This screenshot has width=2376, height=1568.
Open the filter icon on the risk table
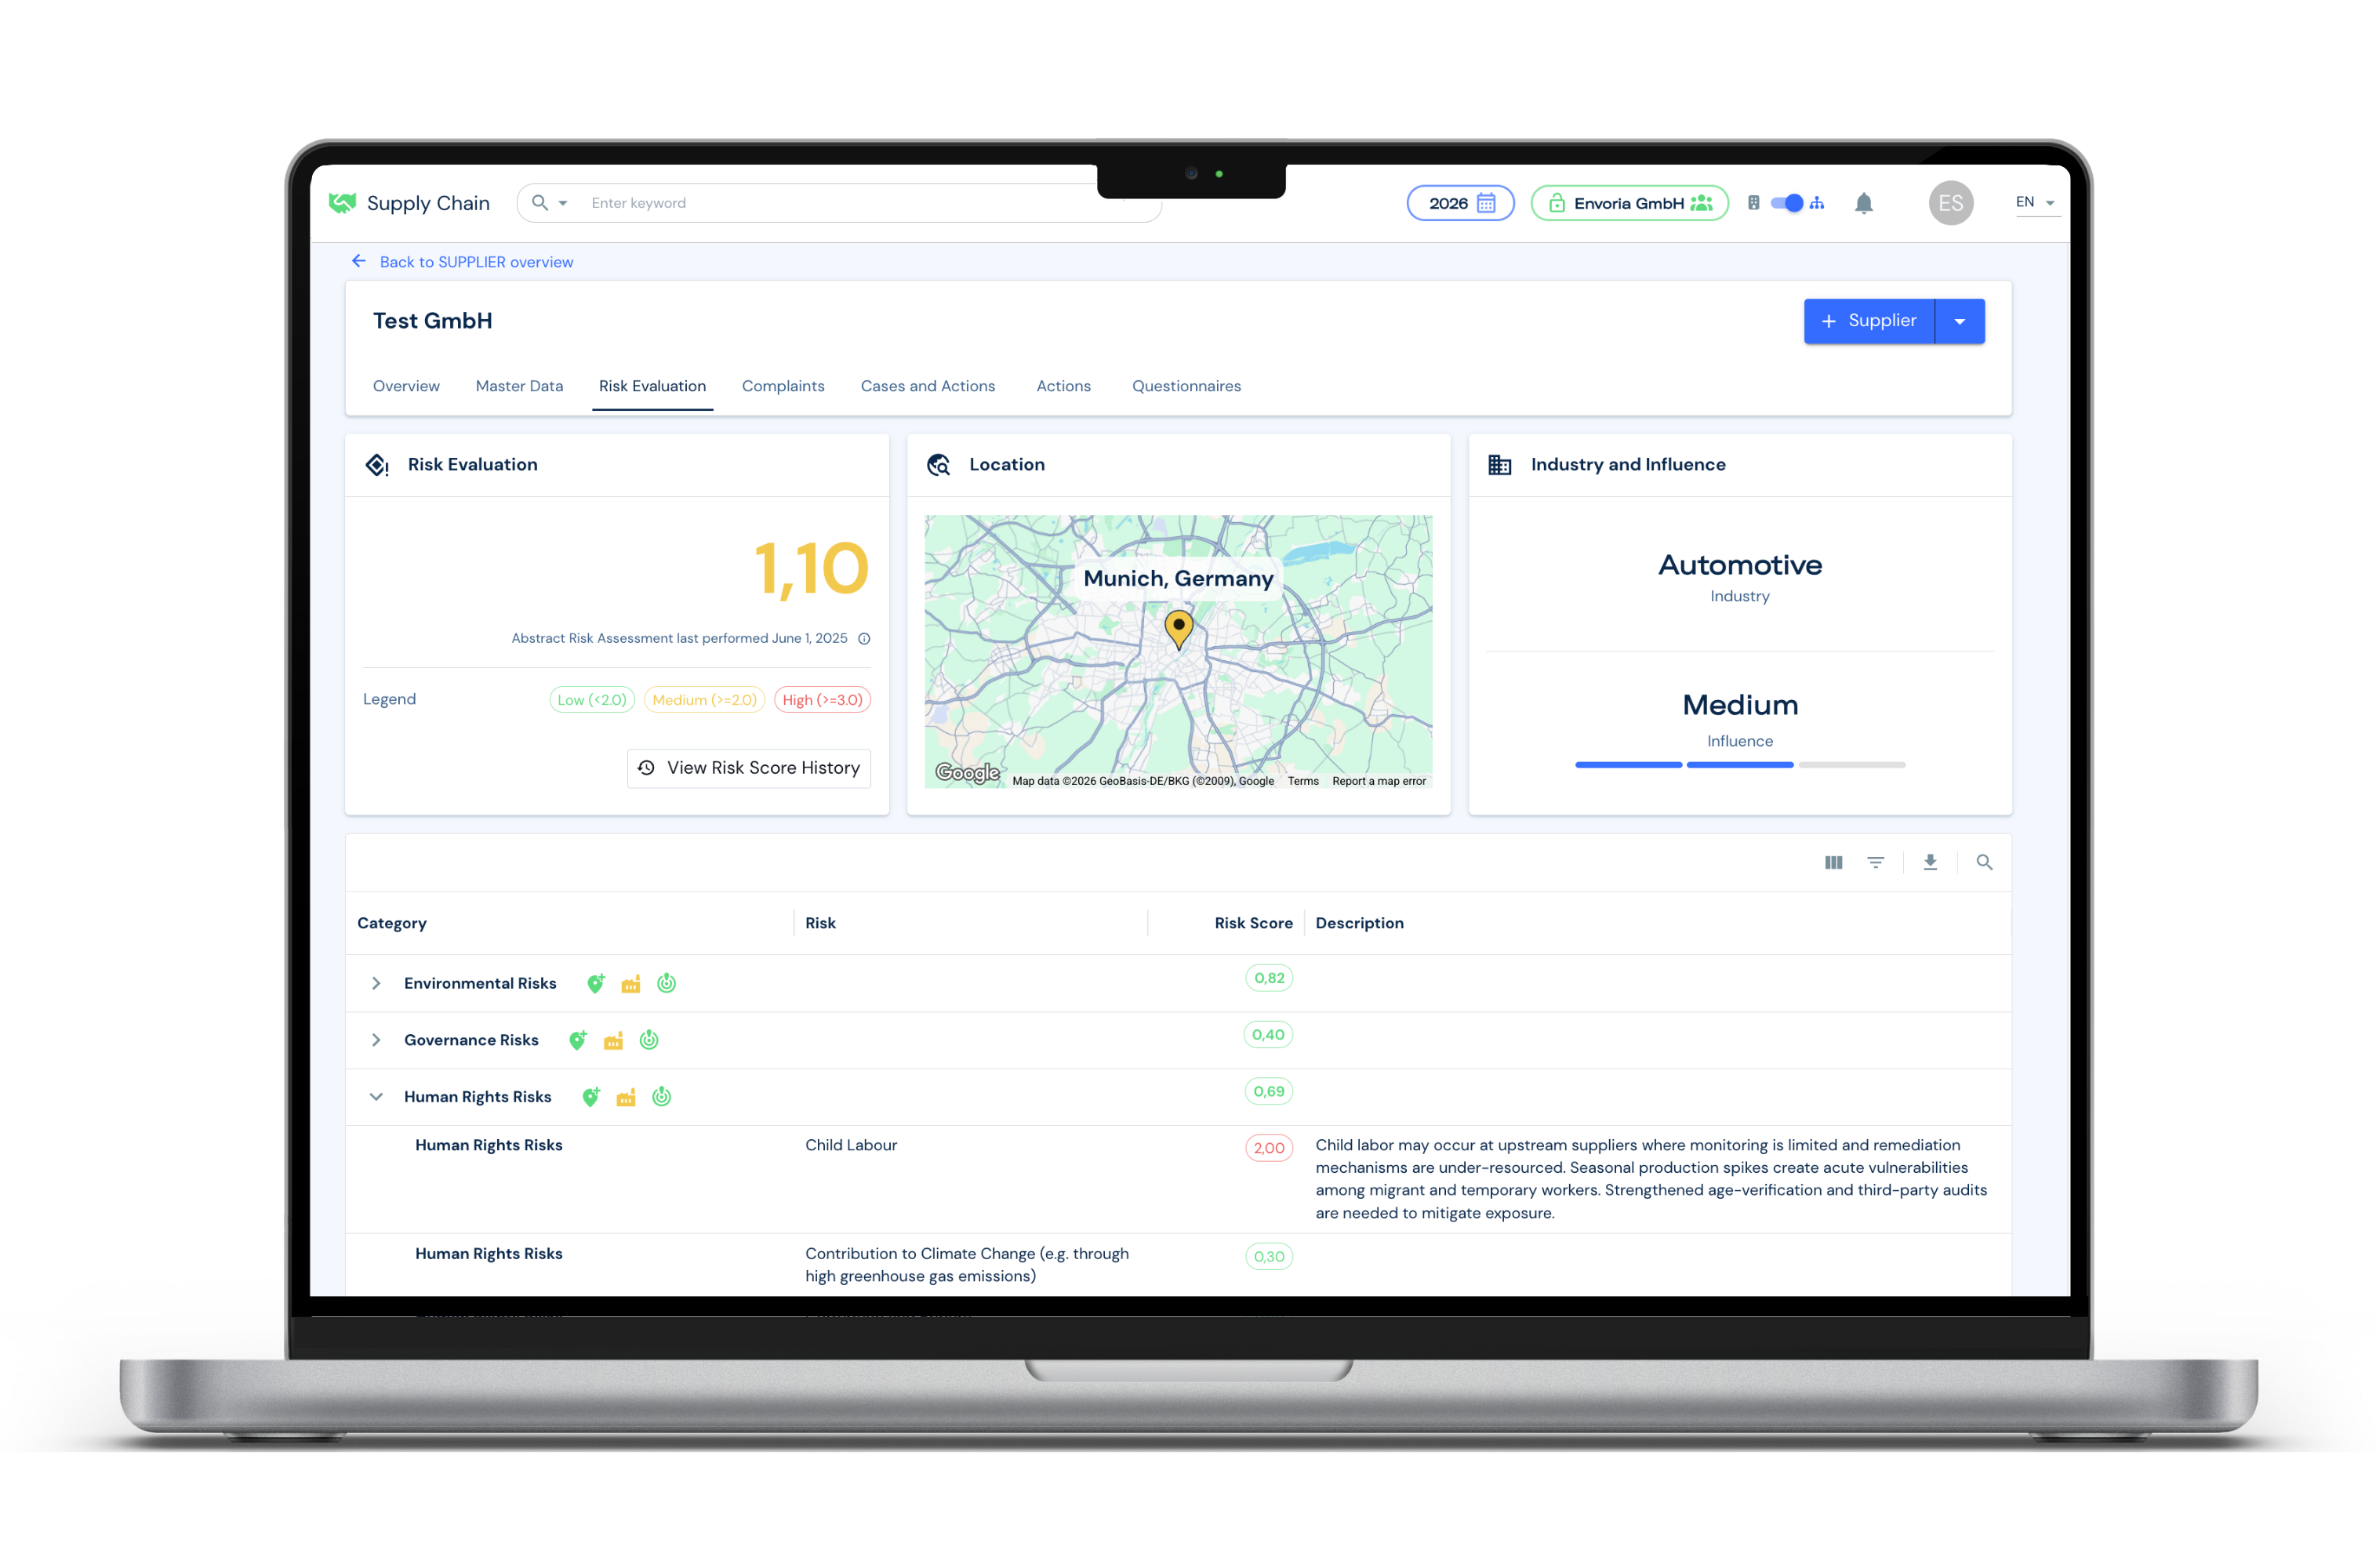click(x=1877, y=861)
